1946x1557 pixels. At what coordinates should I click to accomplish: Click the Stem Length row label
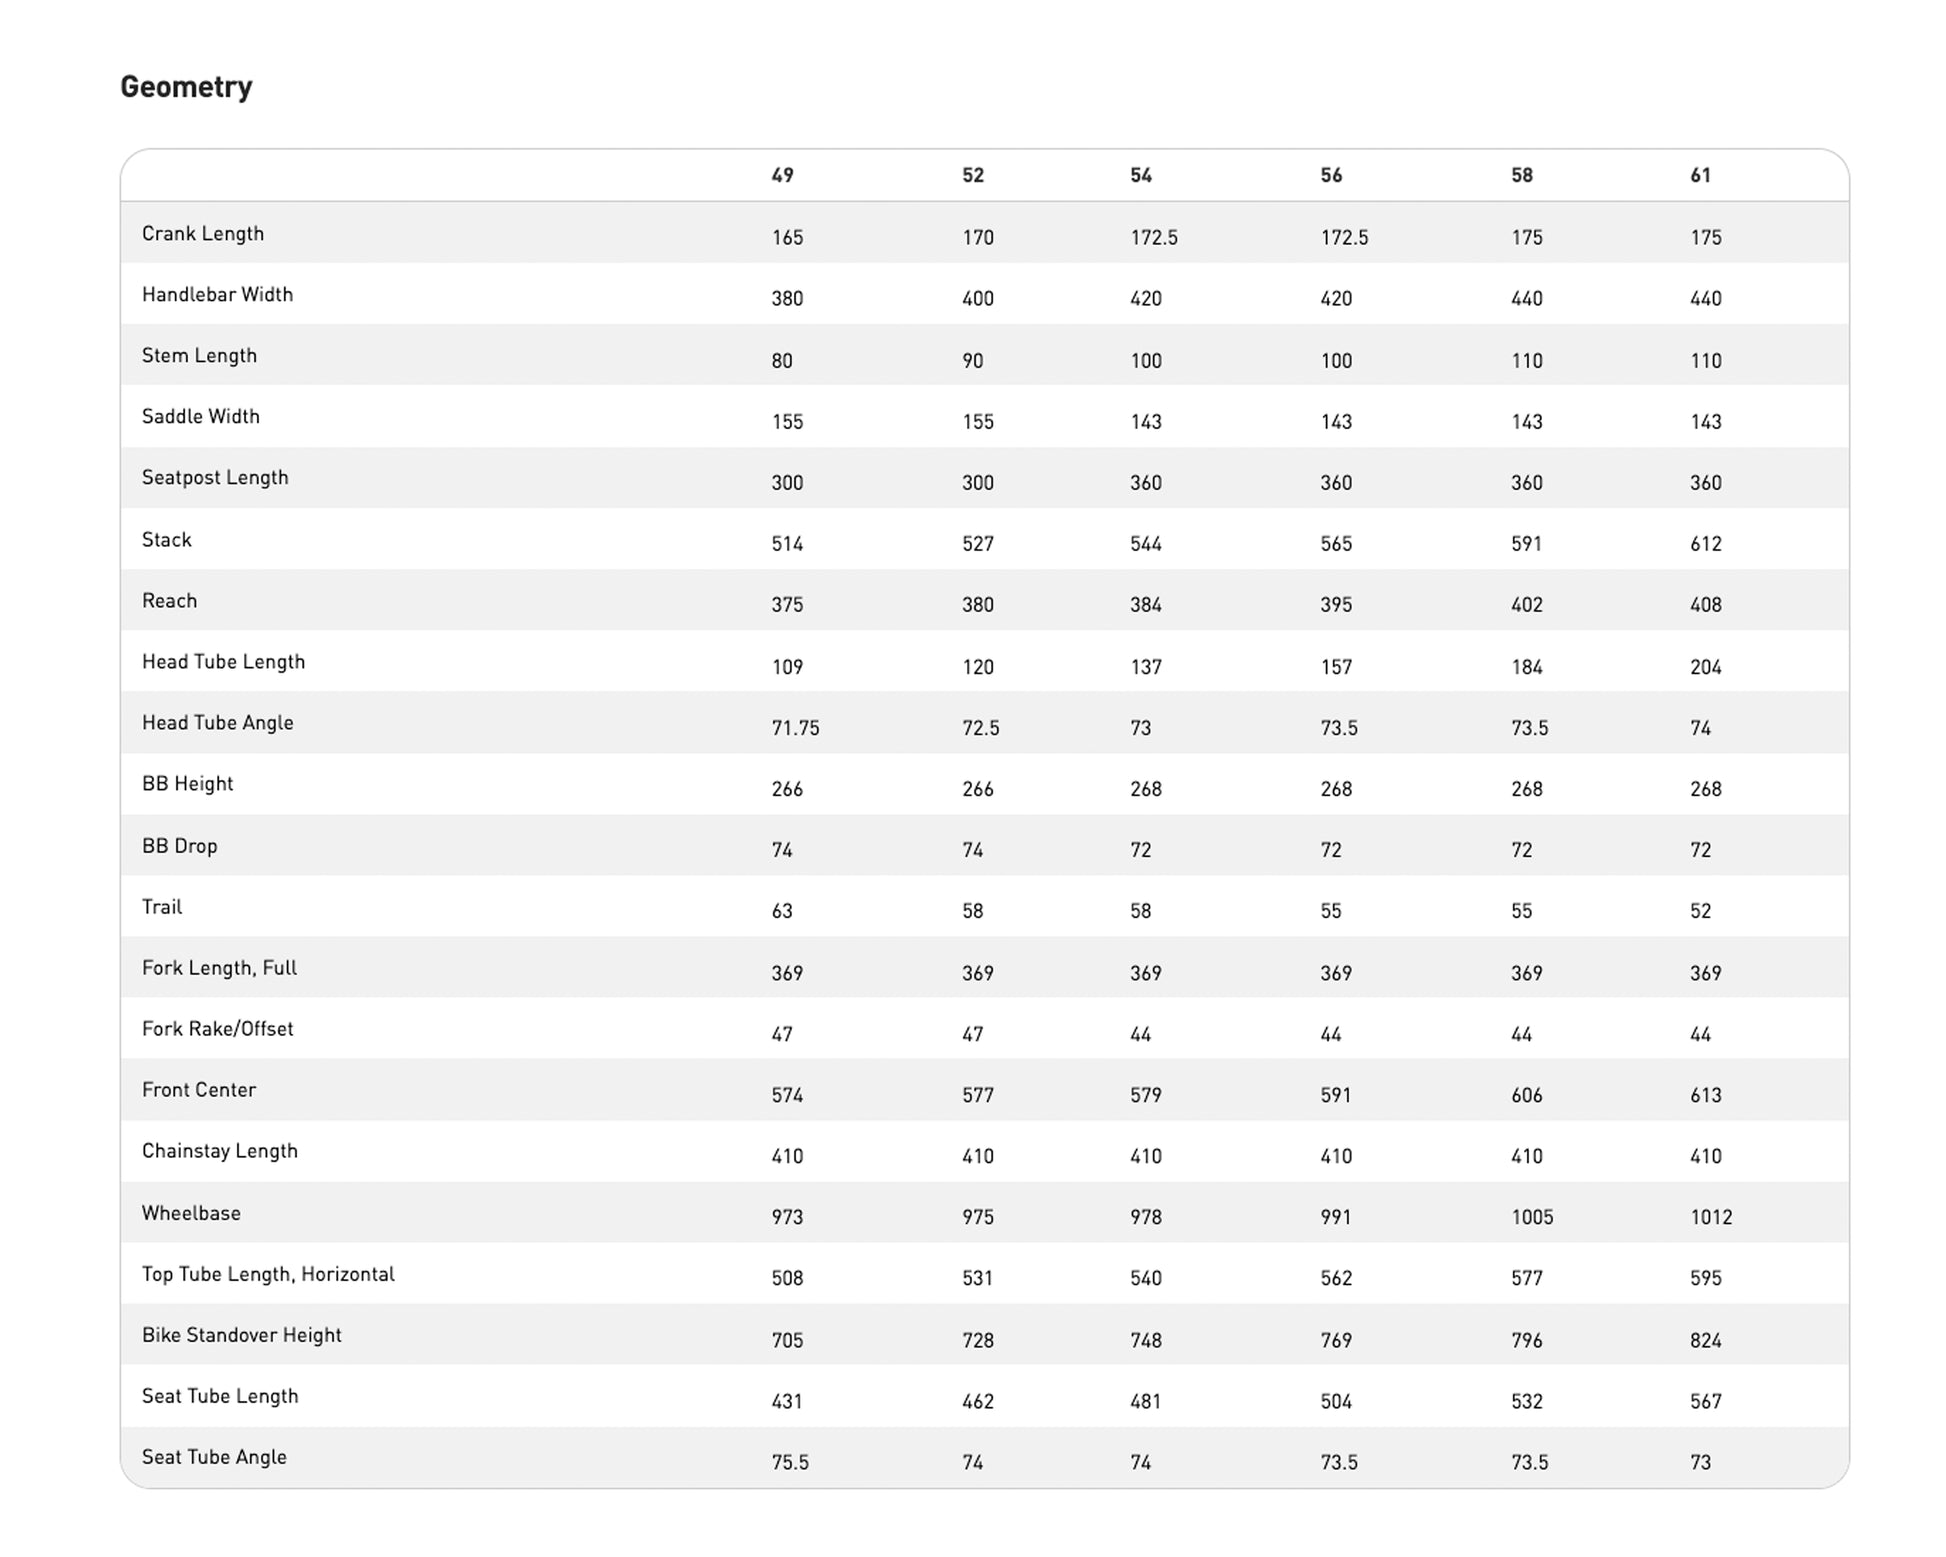(199, 356)
